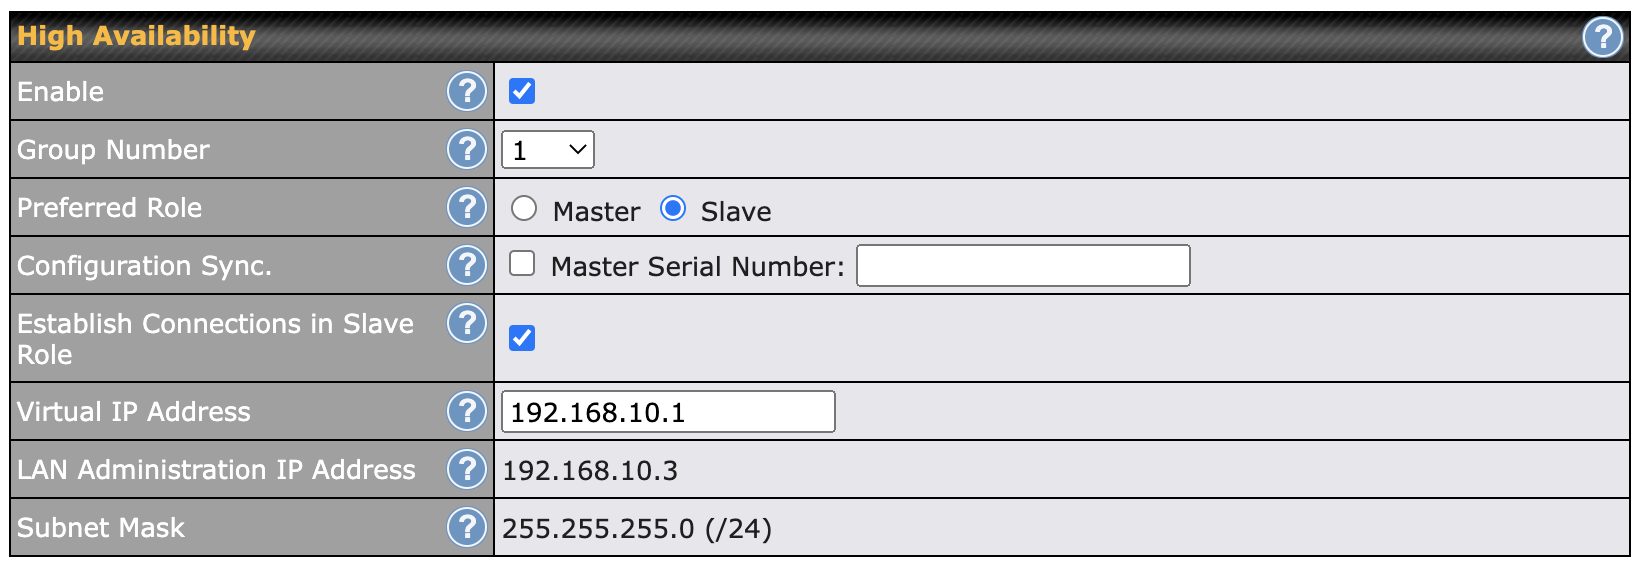The image size is (1650, 578).
Task: Show help for Preferred Role
Action: pyautogui.click(x=466, y=207)
